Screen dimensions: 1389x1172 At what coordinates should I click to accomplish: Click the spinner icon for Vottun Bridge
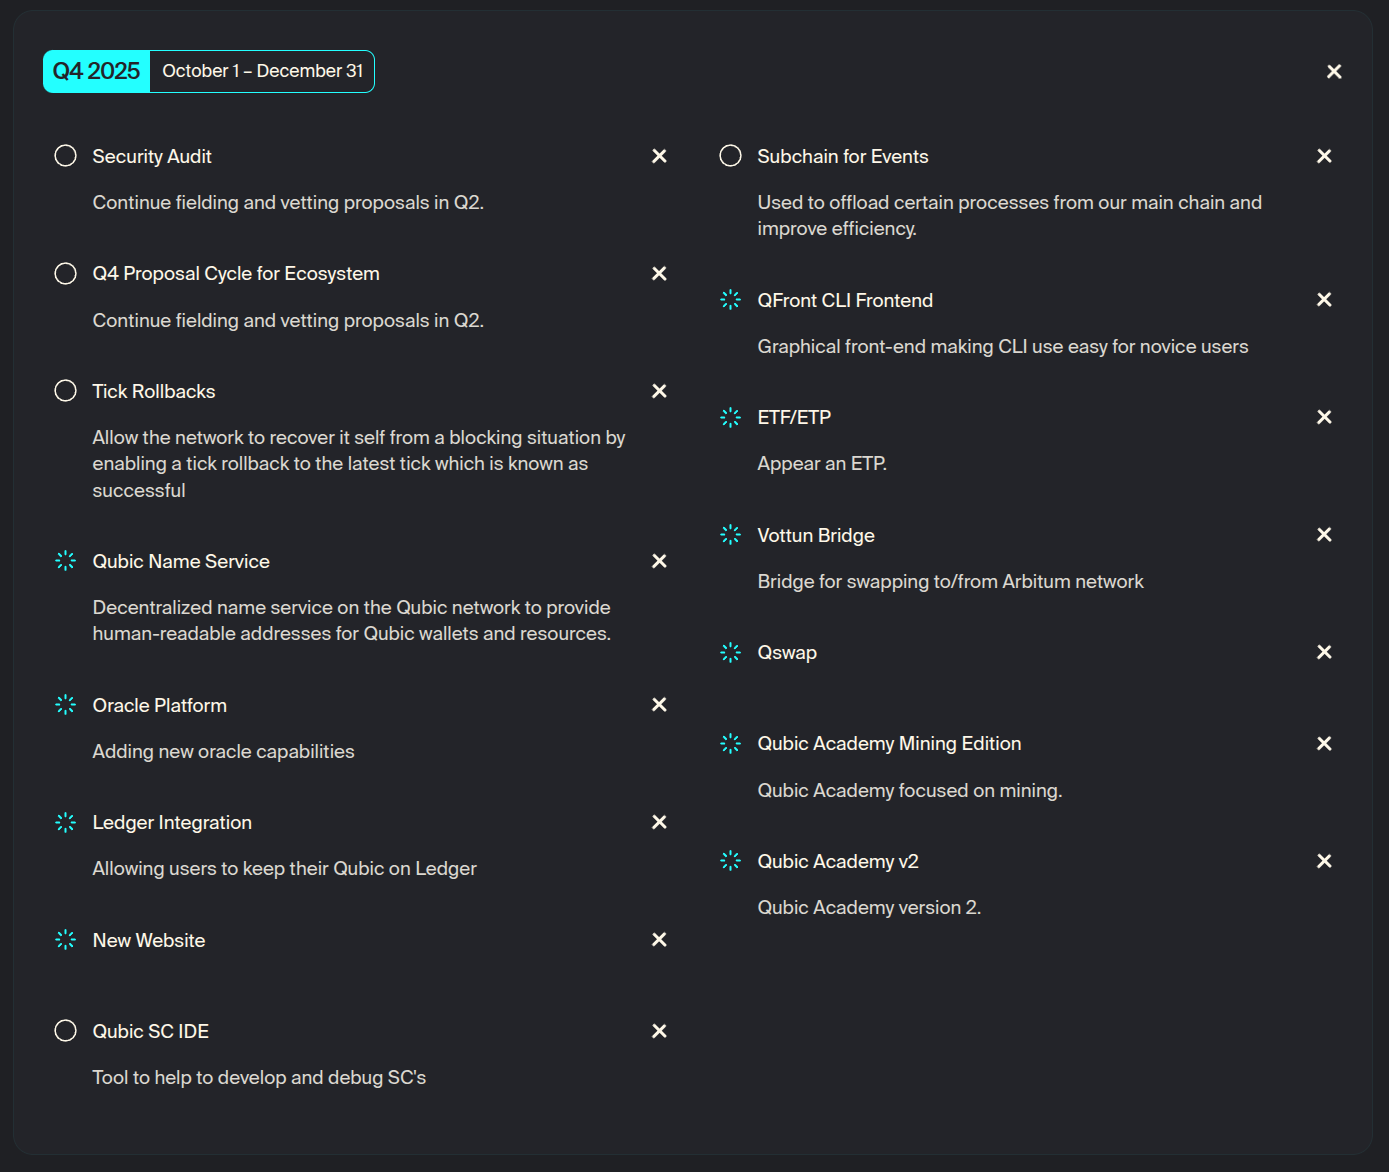(x=730, y=535)
